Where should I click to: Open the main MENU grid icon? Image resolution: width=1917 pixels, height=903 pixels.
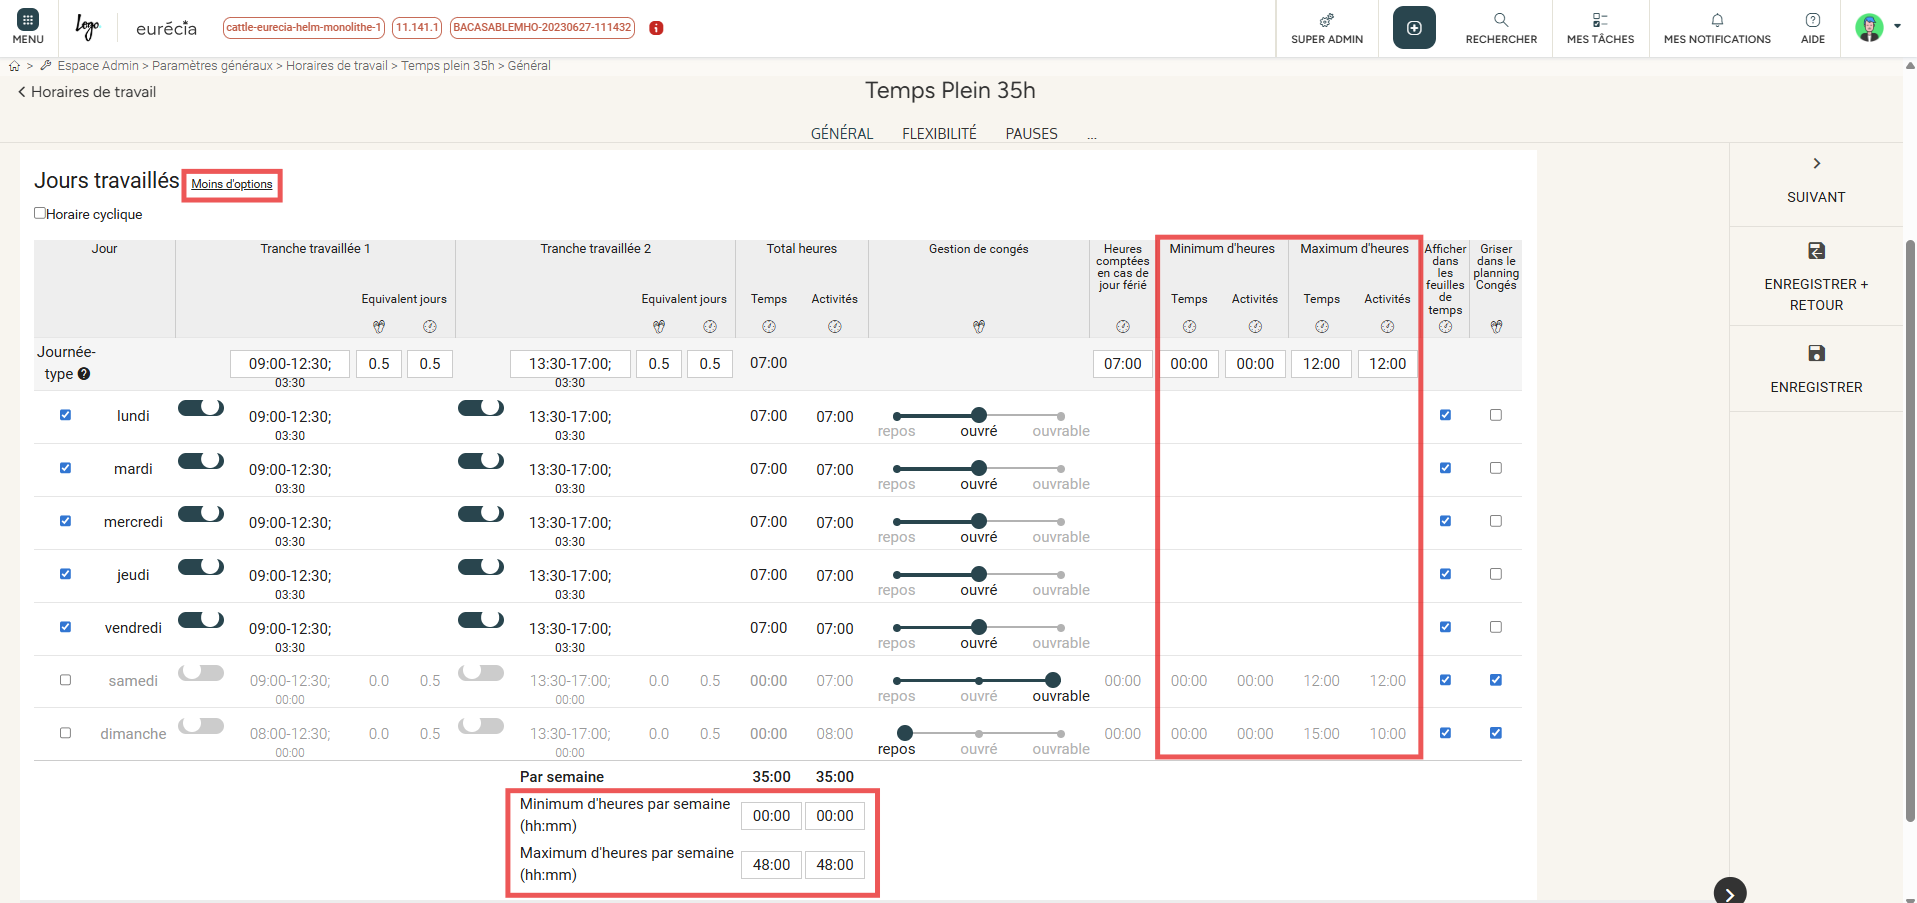point(28,21)
